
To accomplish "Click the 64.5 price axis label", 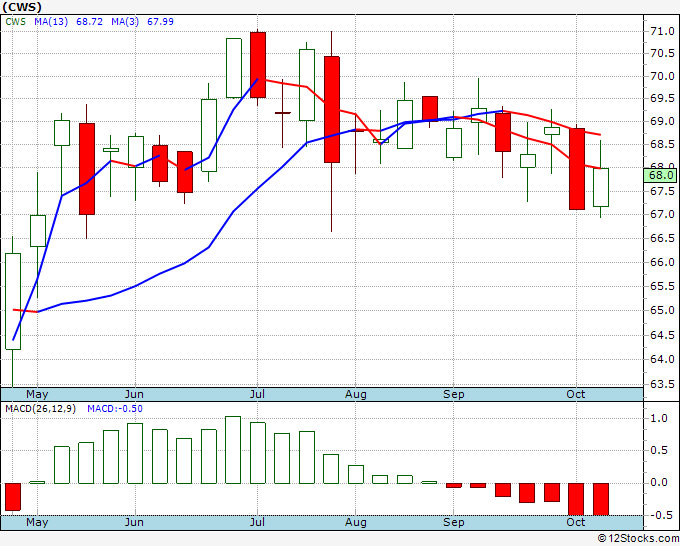I will pos(662,335).
